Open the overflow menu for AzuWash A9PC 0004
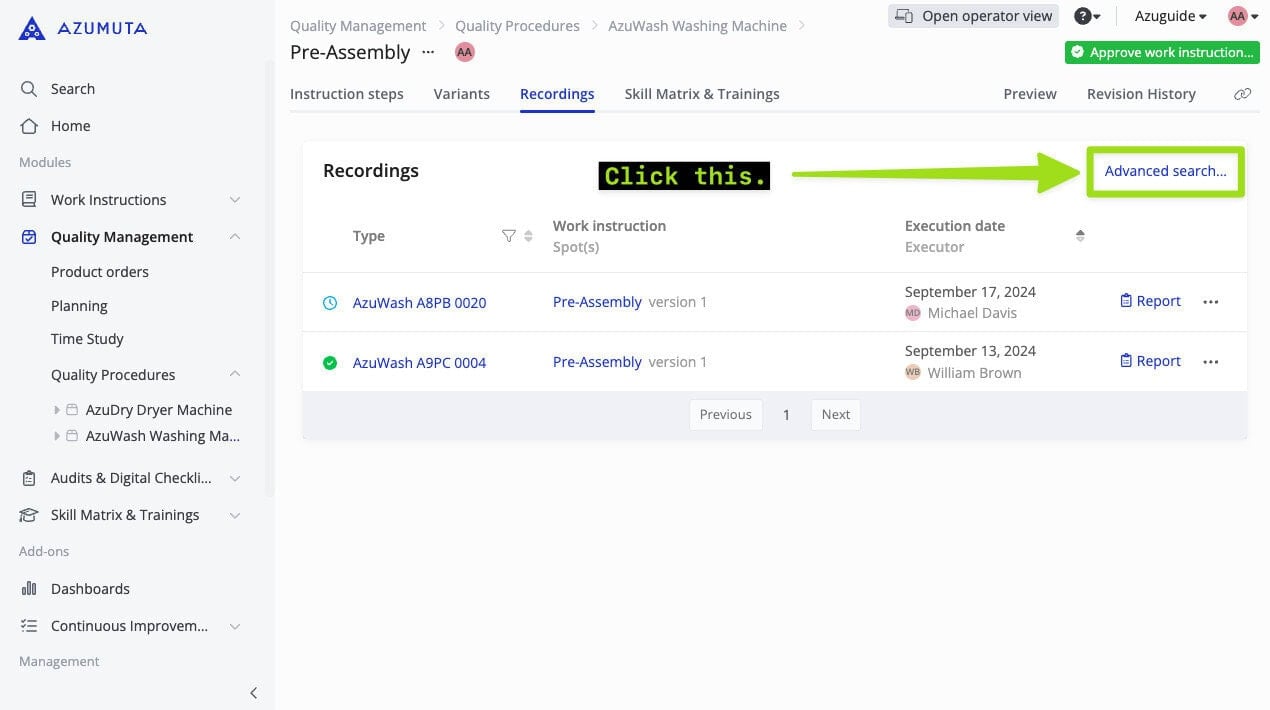 point(1211,361)
